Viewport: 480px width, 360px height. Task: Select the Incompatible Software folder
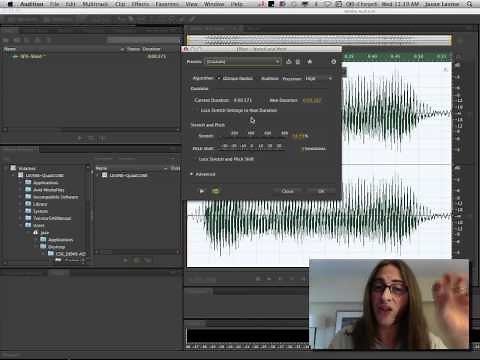(52, 197)
